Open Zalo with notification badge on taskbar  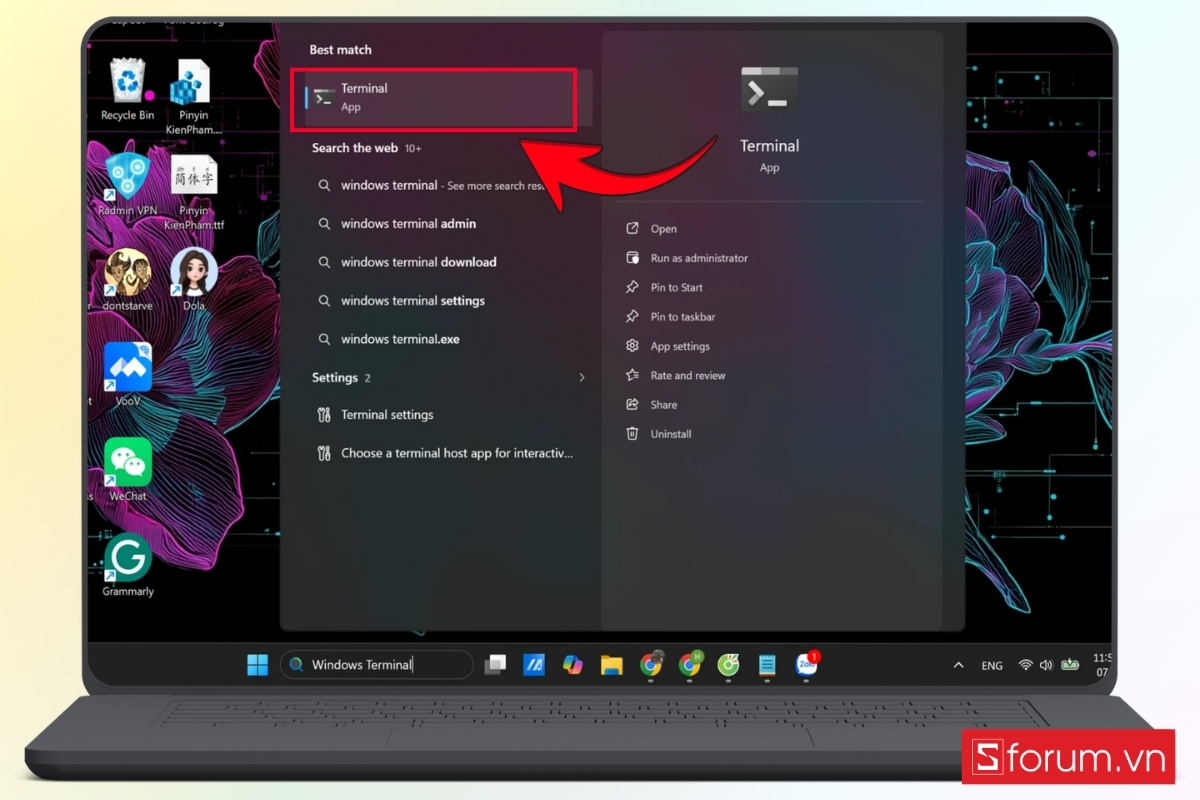tap(806, 664)
